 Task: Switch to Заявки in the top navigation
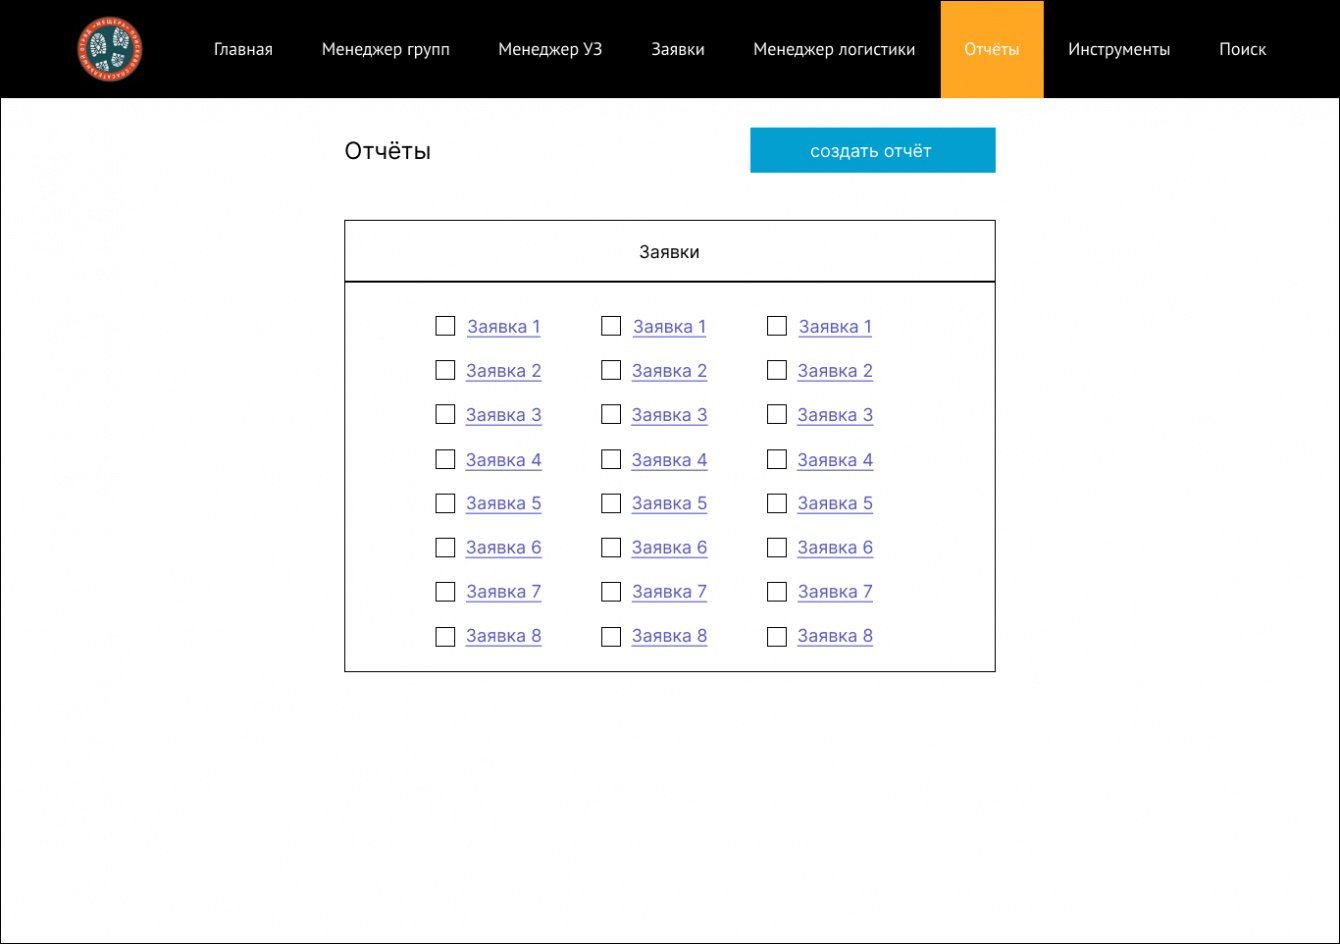678,49
